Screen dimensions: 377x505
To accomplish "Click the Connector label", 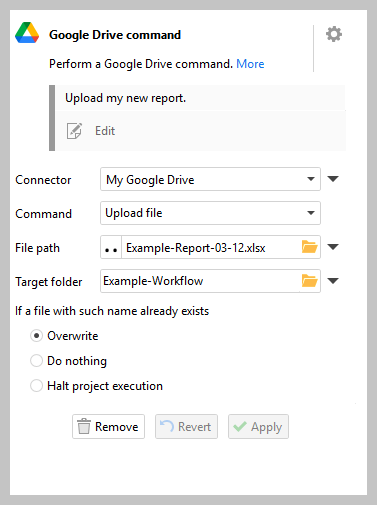I will pyautogui.click(x=43, y=180).
